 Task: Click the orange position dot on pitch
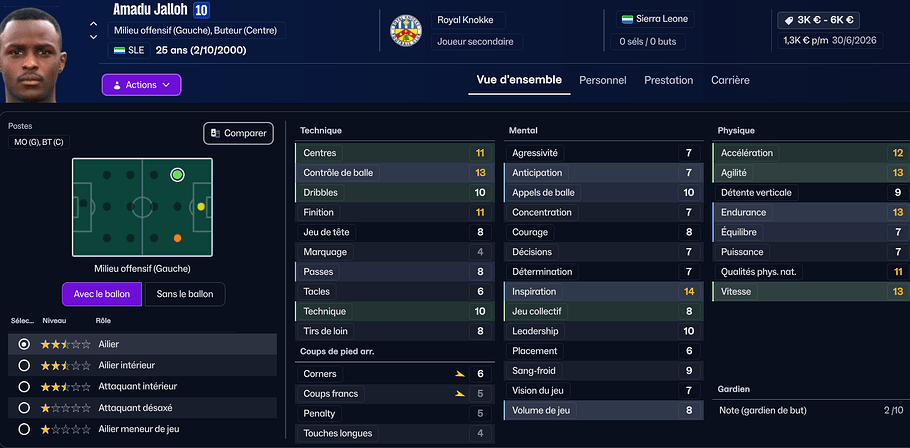[x=177, y=238]
